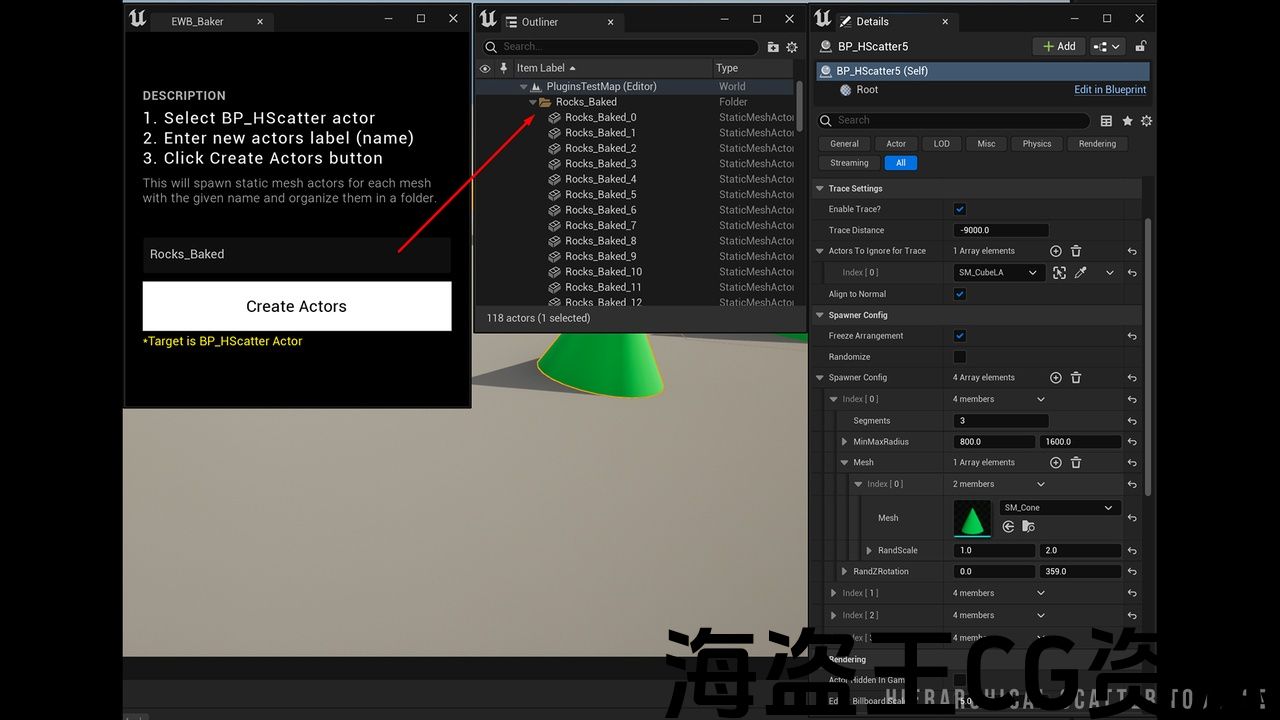Viewport: 1280px width, 720px height.
Task: Uncheck the Enable Trace checkbox
Action: [x=960, y=209]
